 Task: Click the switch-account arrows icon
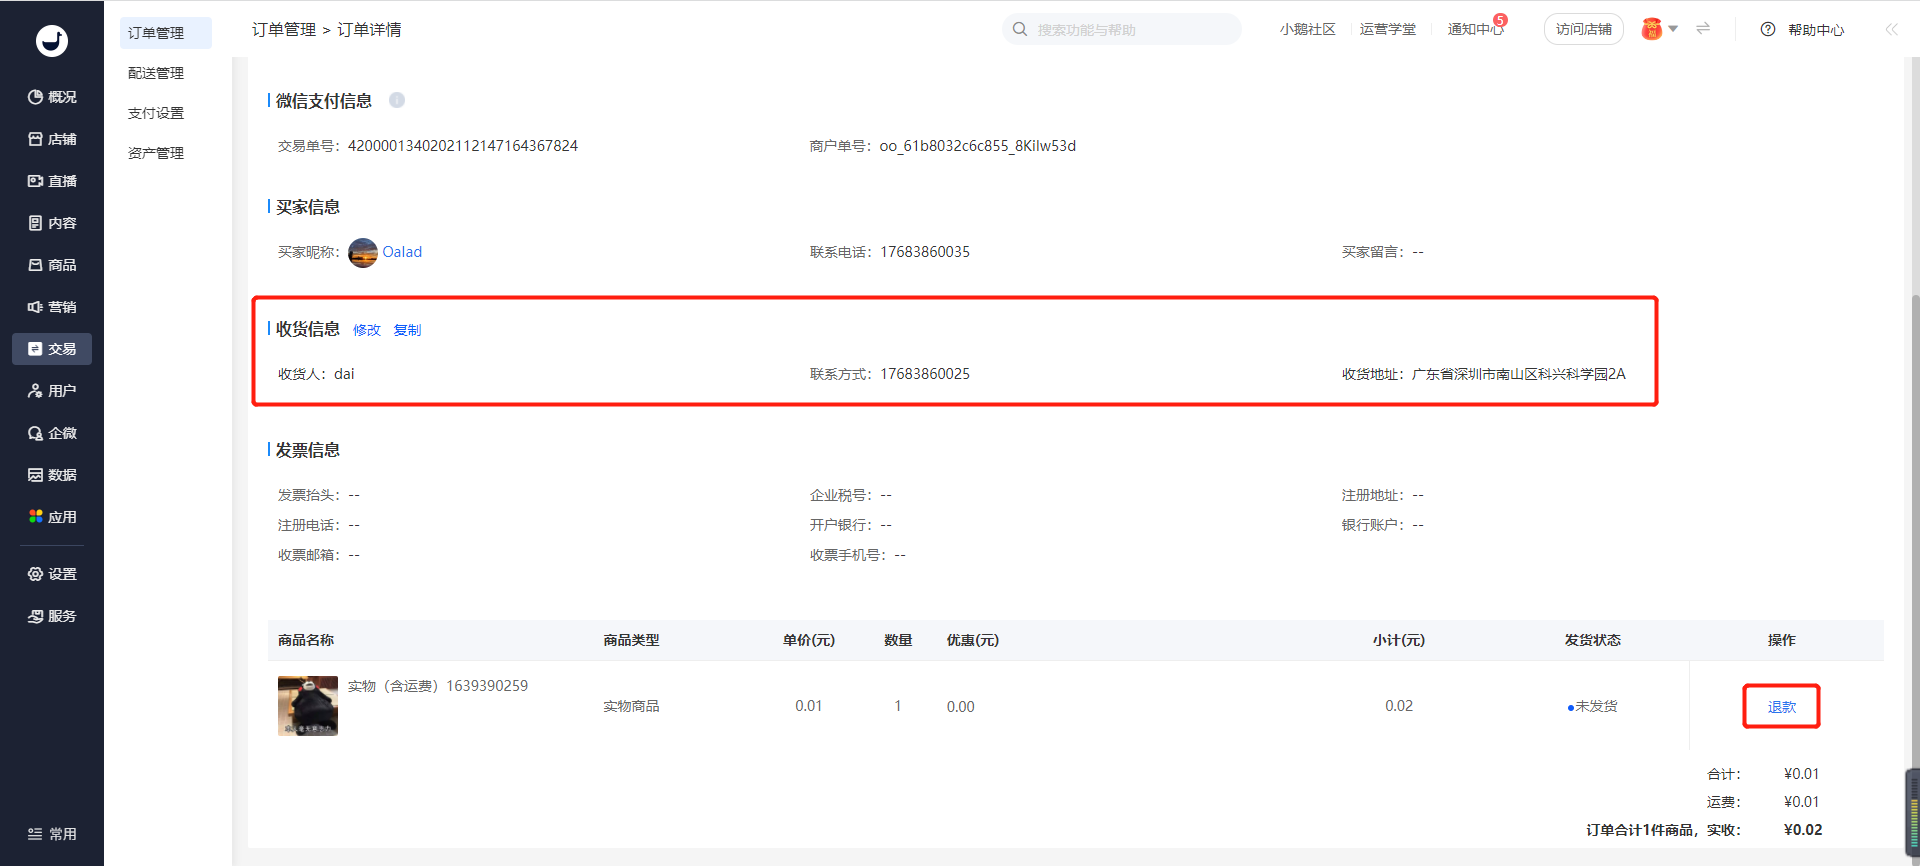click(x=1703, y=29)
